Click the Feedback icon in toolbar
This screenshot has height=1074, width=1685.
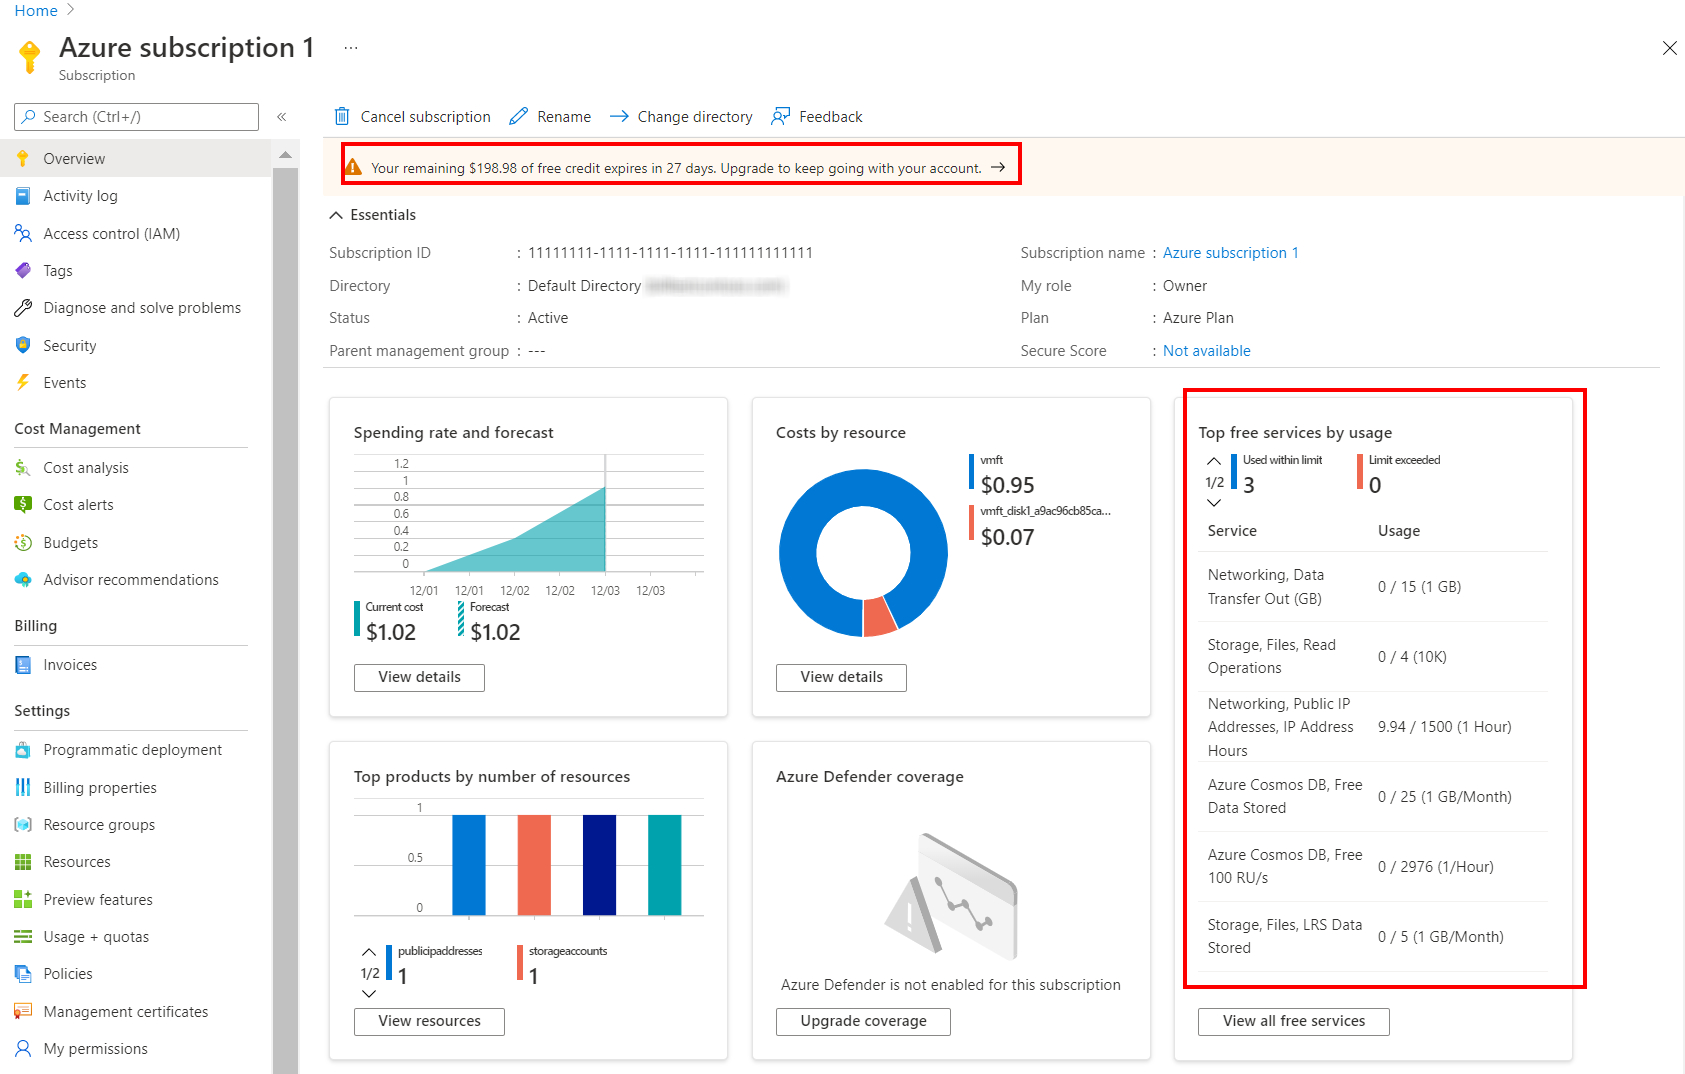click(780, 116)
